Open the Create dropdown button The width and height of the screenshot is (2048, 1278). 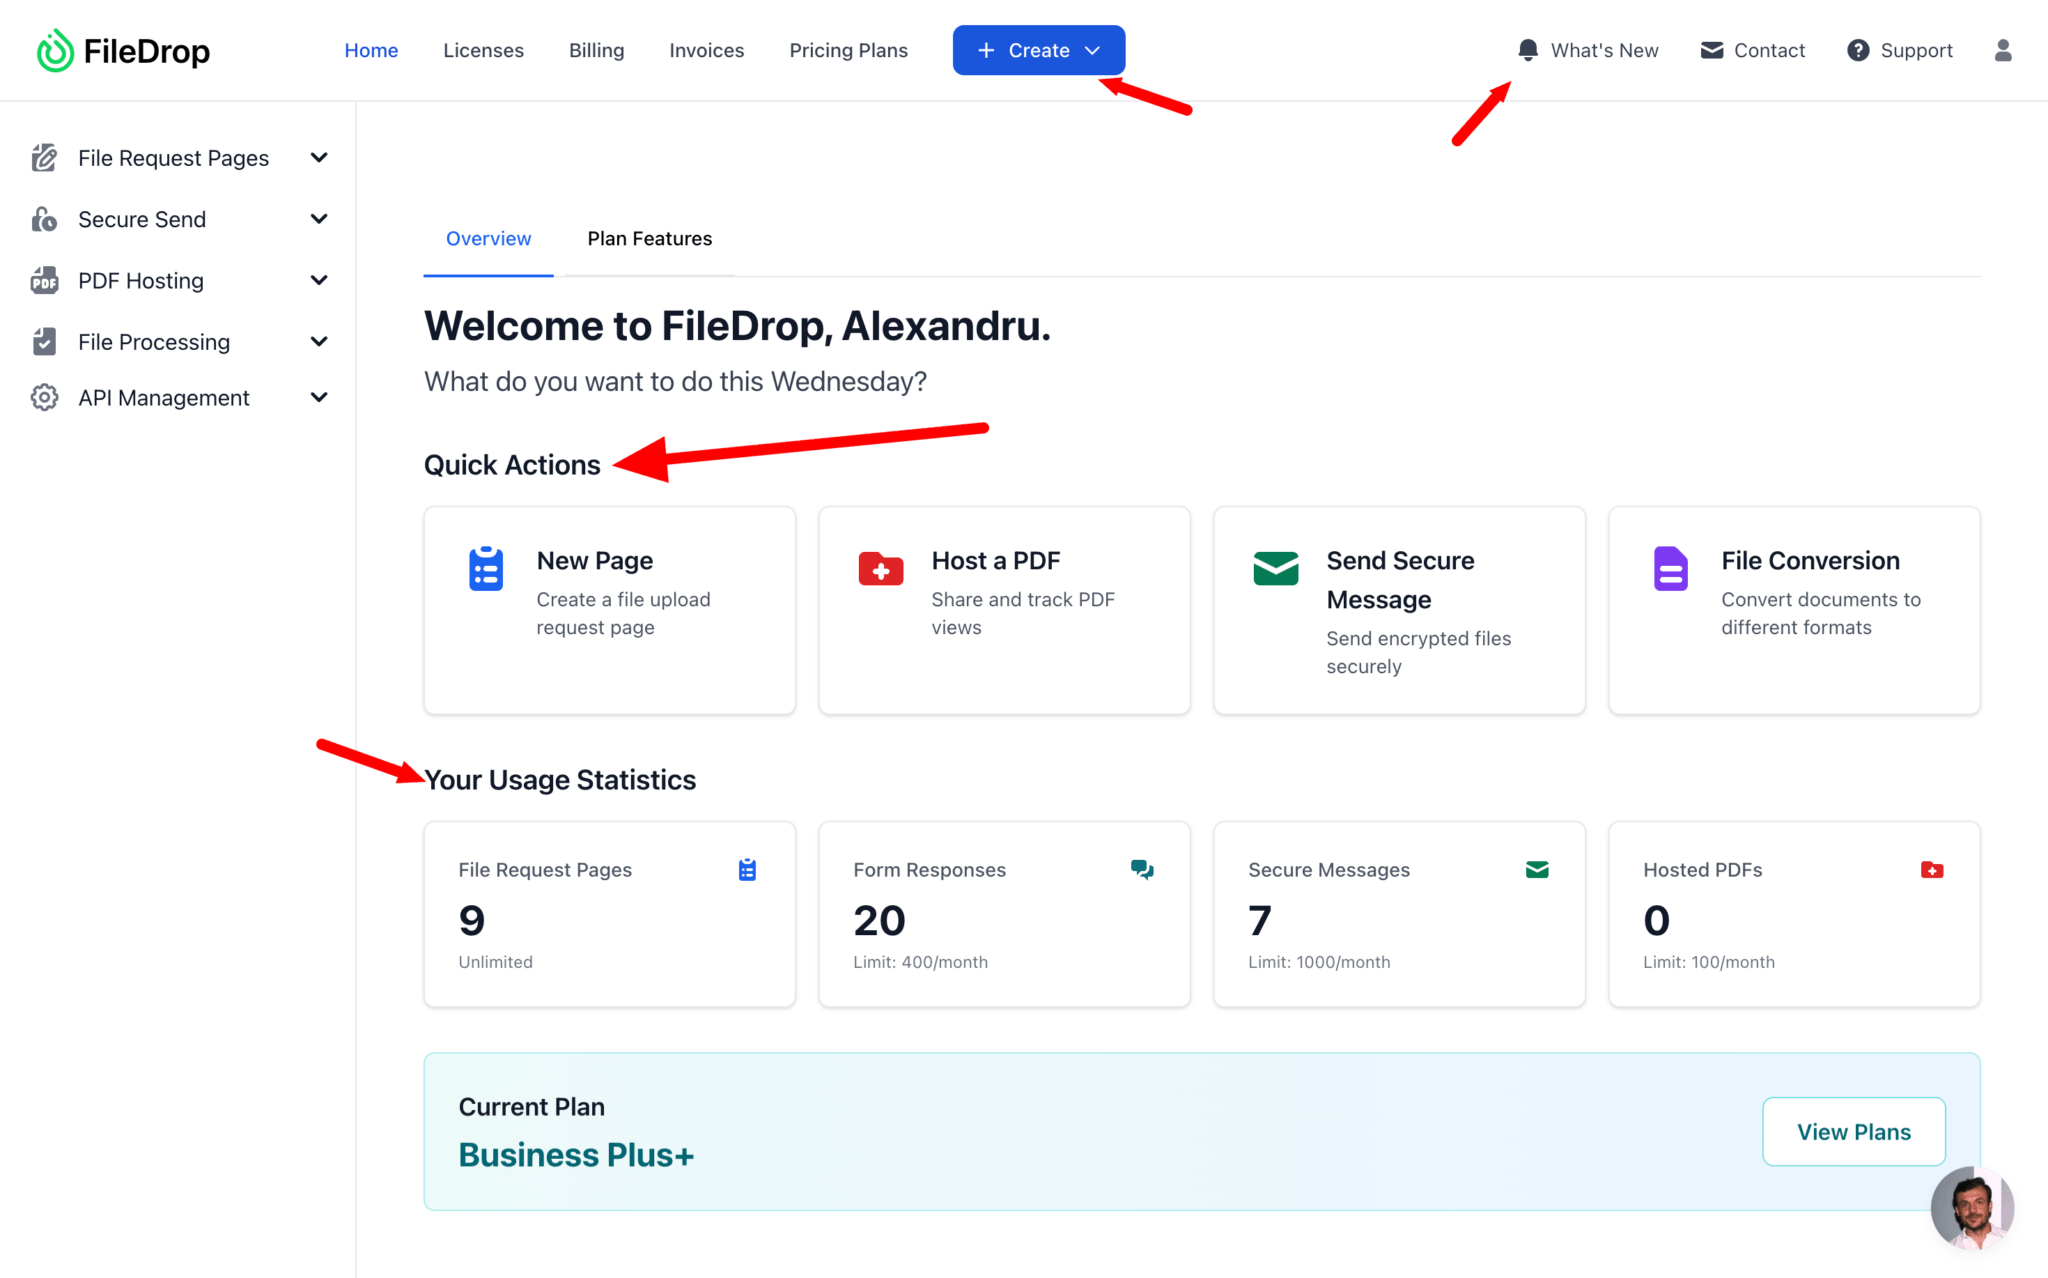1038,50
